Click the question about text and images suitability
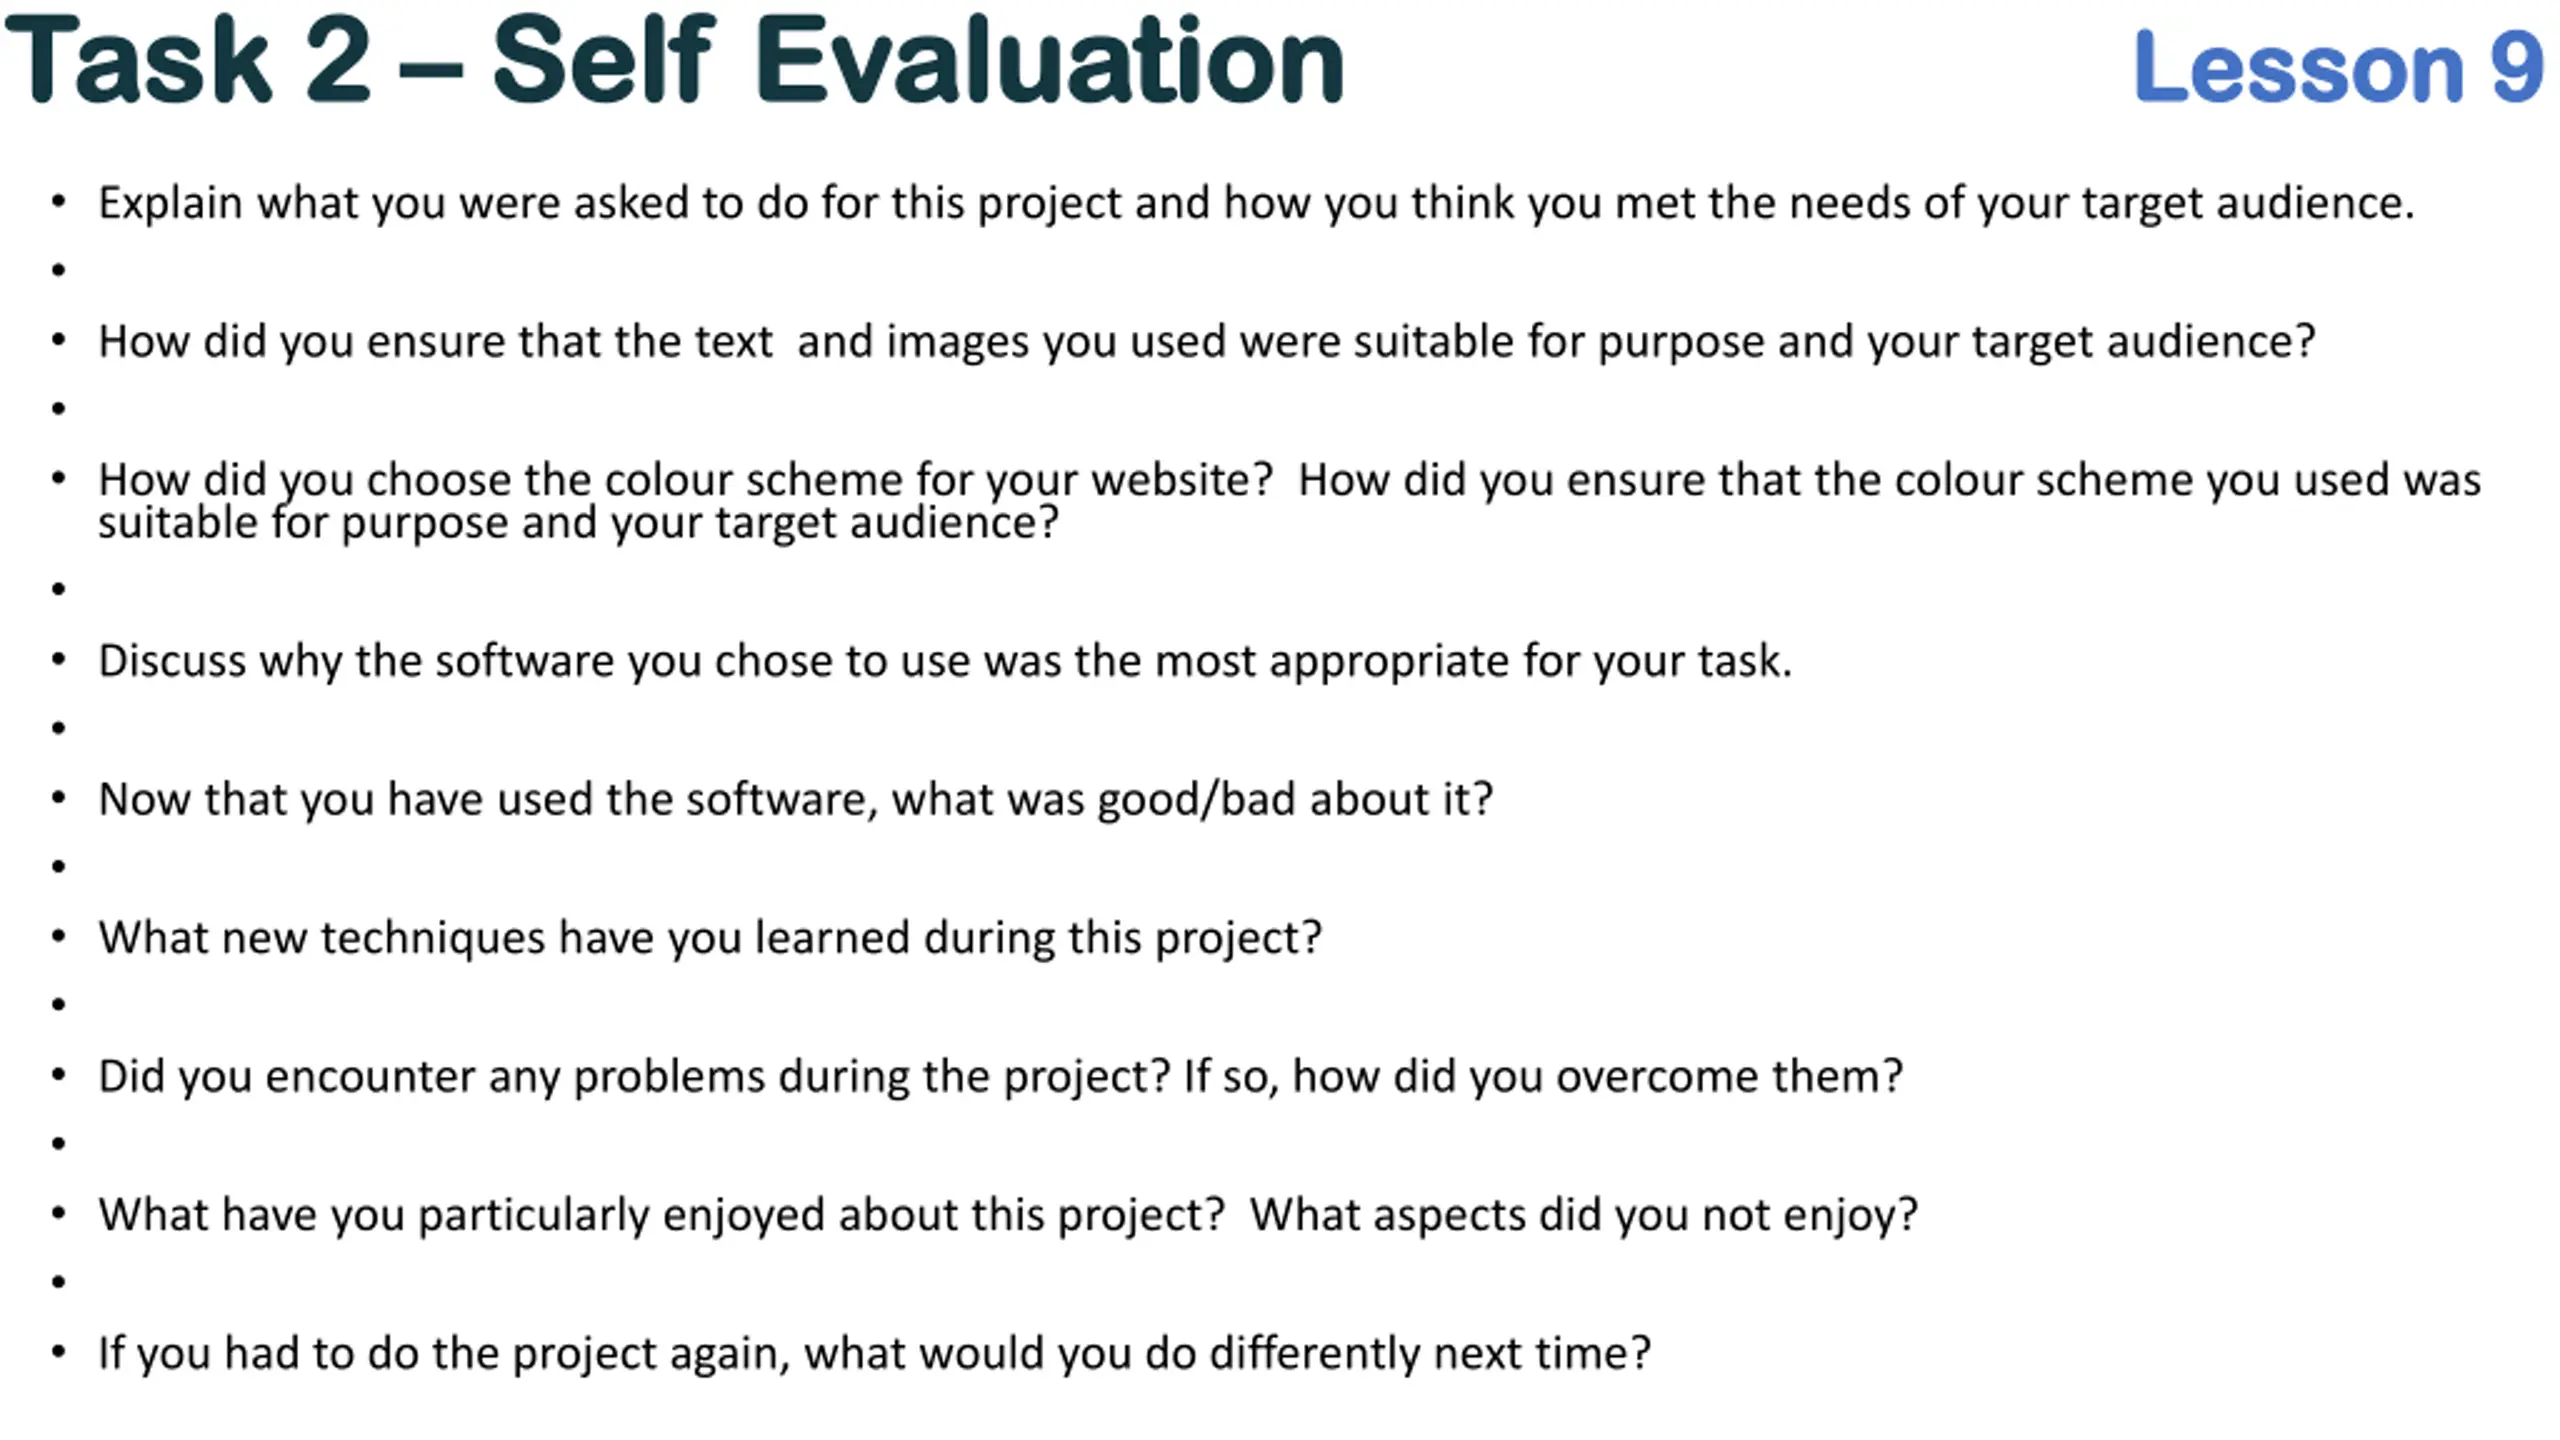This screenshot has height=1440, width=2560. (x=1206, y=342)
